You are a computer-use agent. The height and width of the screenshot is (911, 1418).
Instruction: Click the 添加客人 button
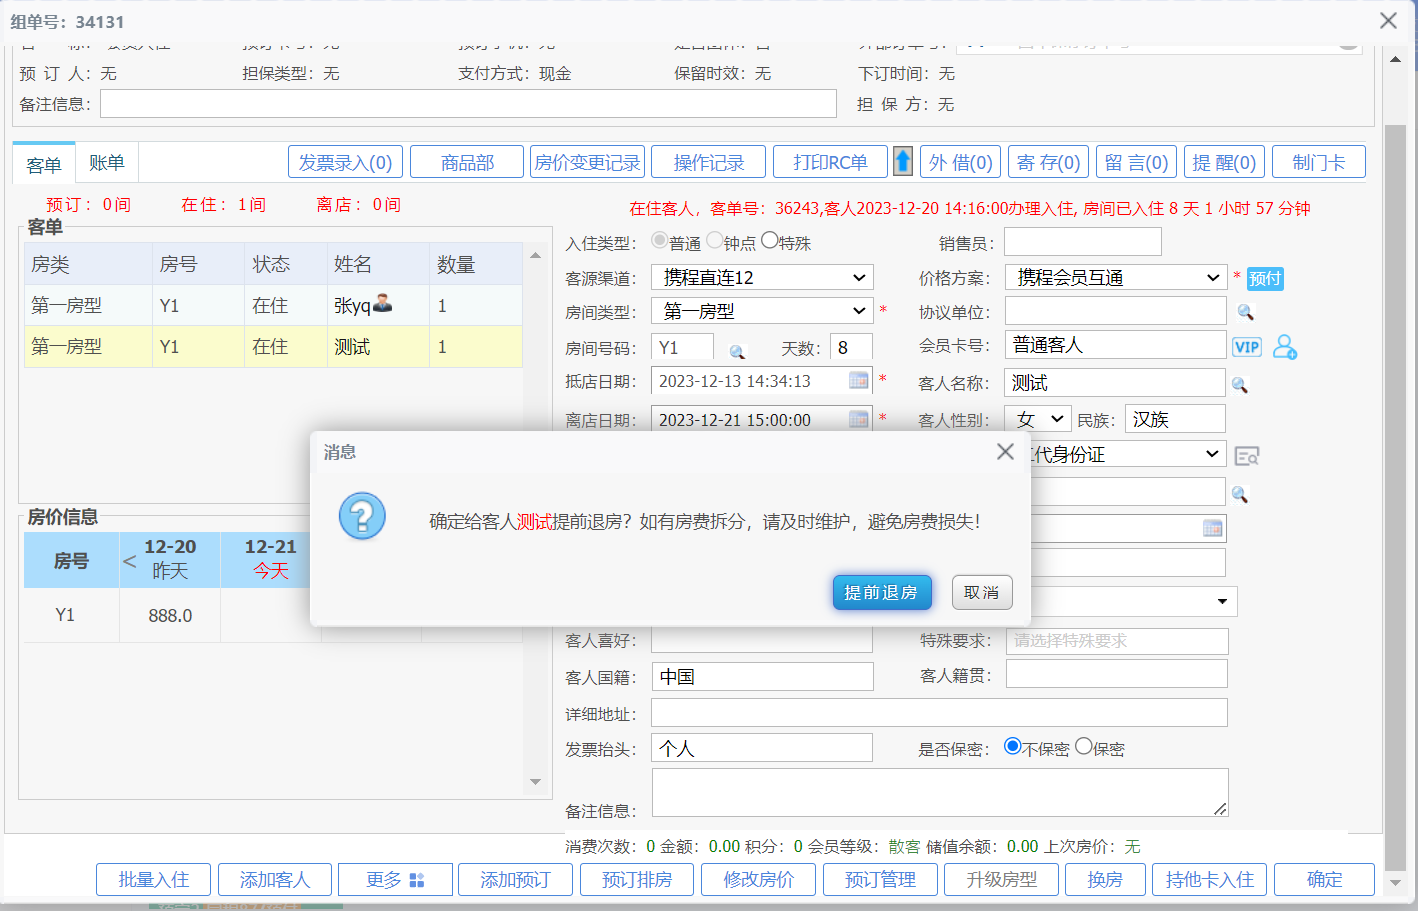275,880
